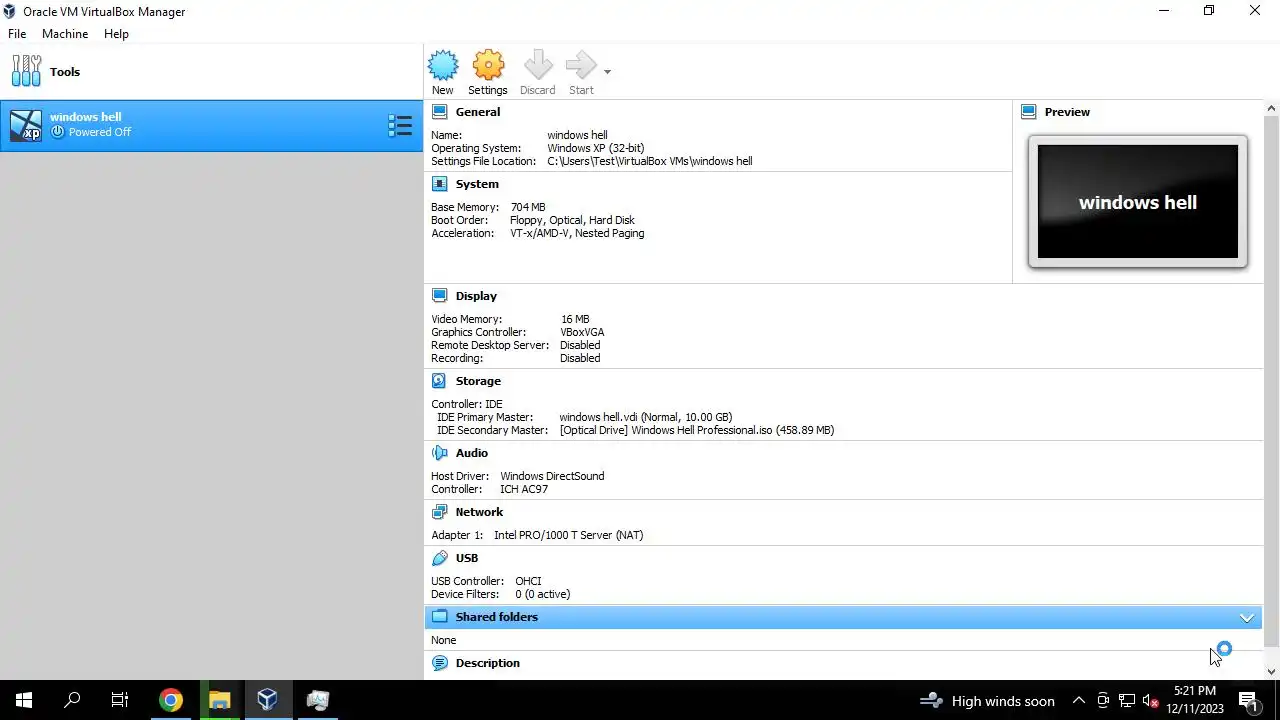Click the Audio section speaker icon
The image size is (1280, 720).
click(x=439, y=453)
